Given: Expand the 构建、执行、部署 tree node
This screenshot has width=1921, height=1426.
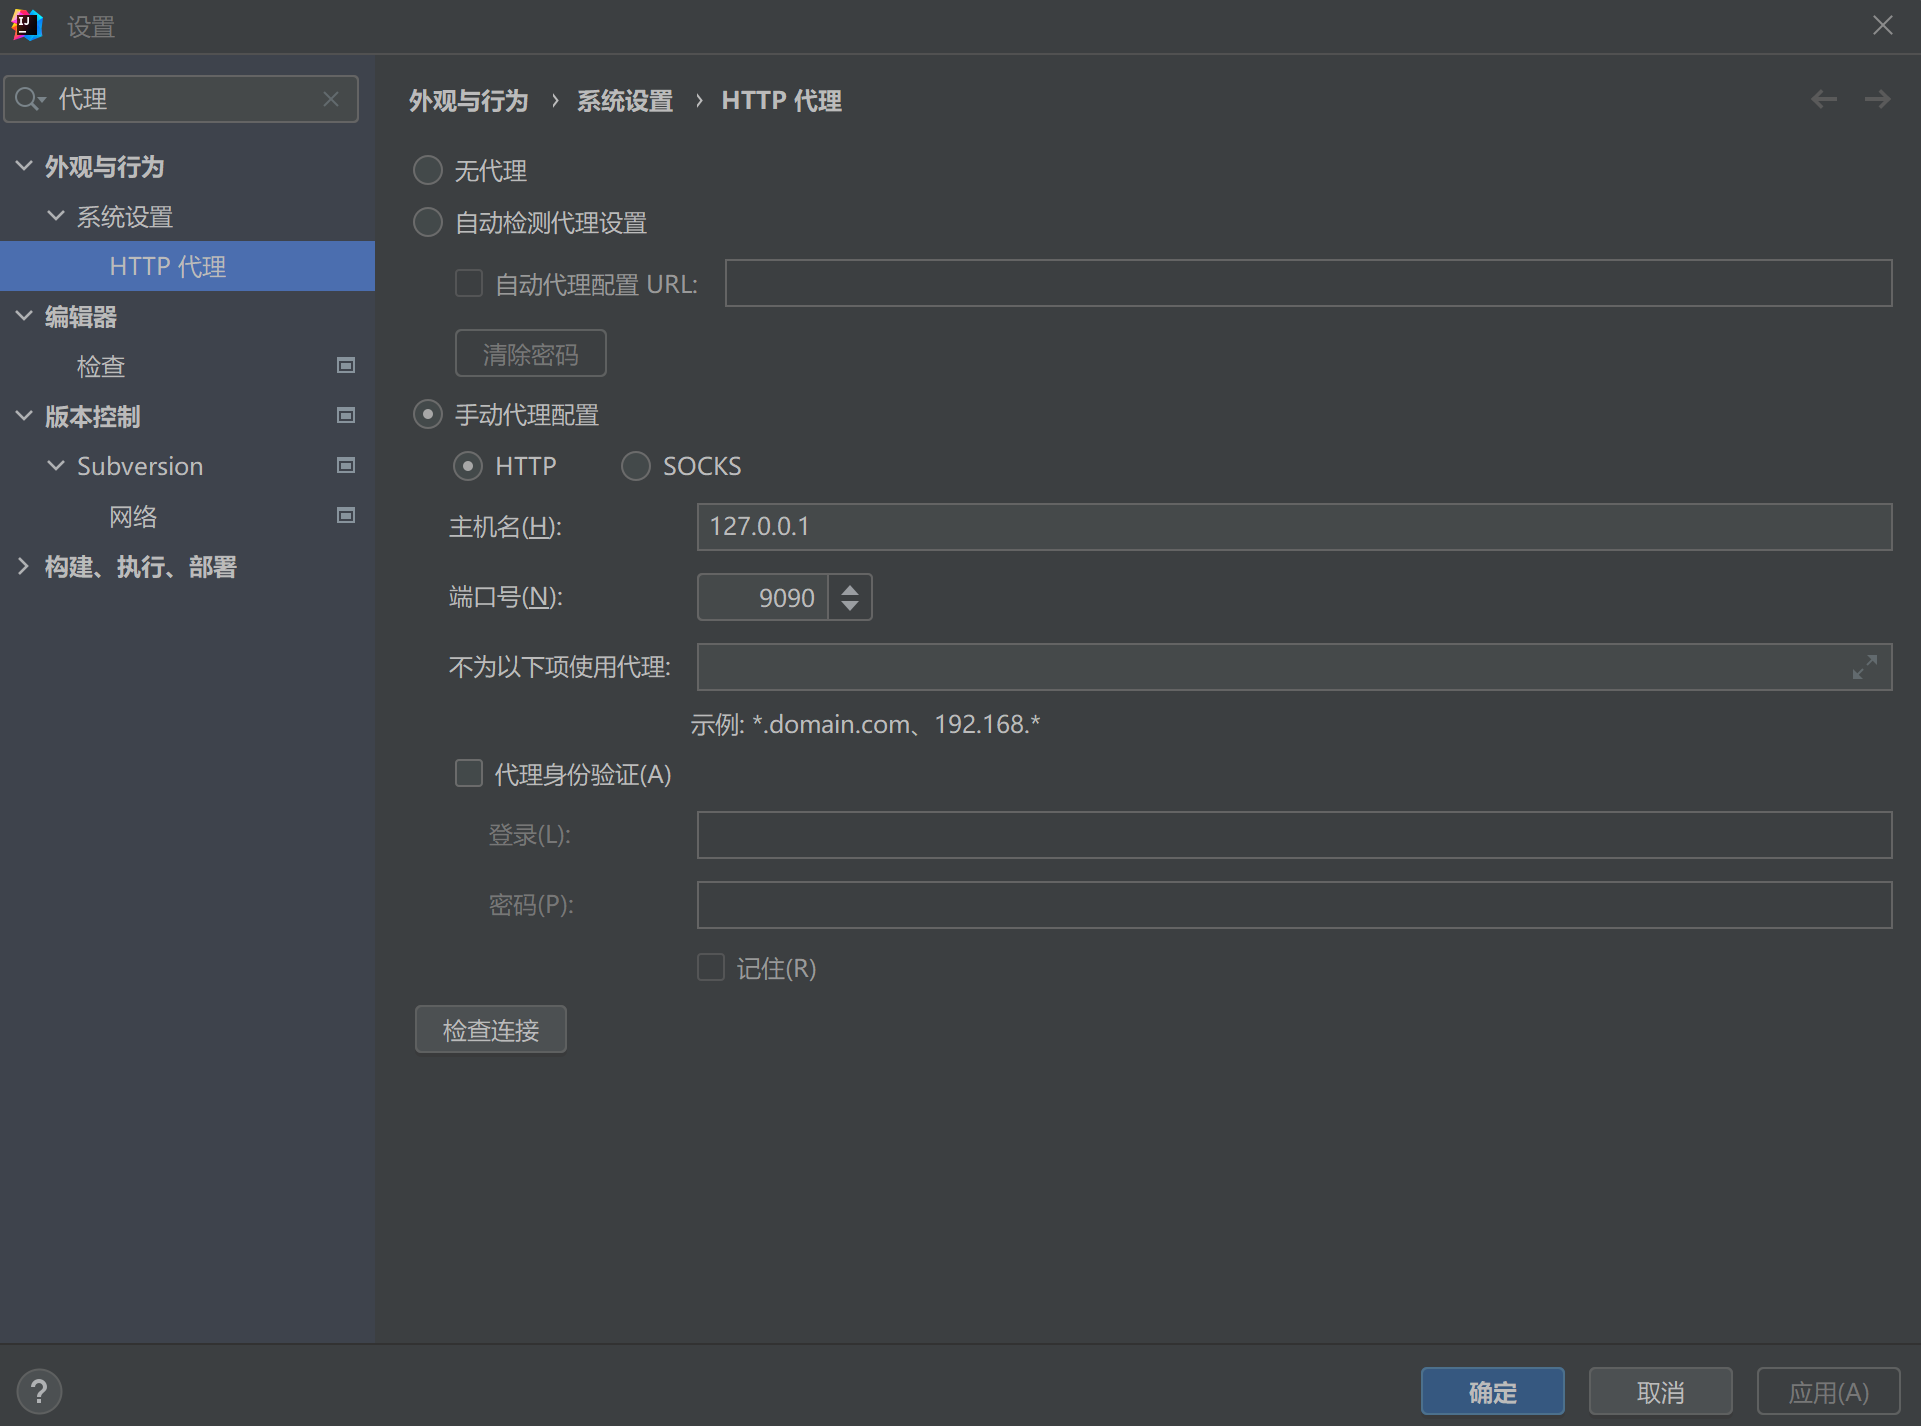Looking at the screenshot, I should [24, 566].
